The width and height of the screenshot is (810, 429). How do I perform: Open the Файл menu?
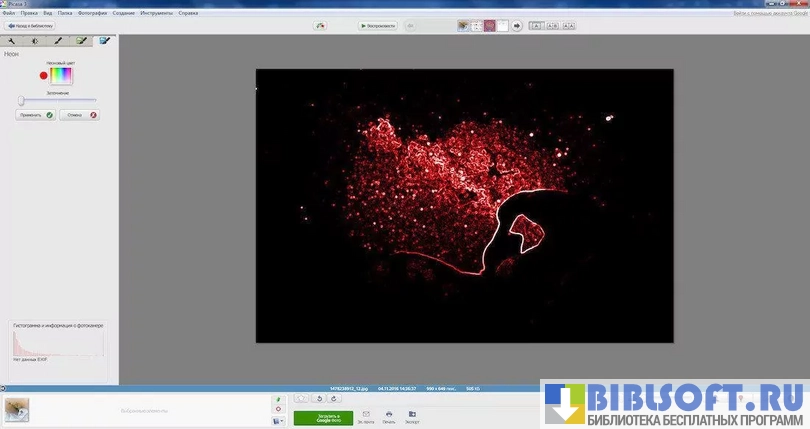coord(9,13)
